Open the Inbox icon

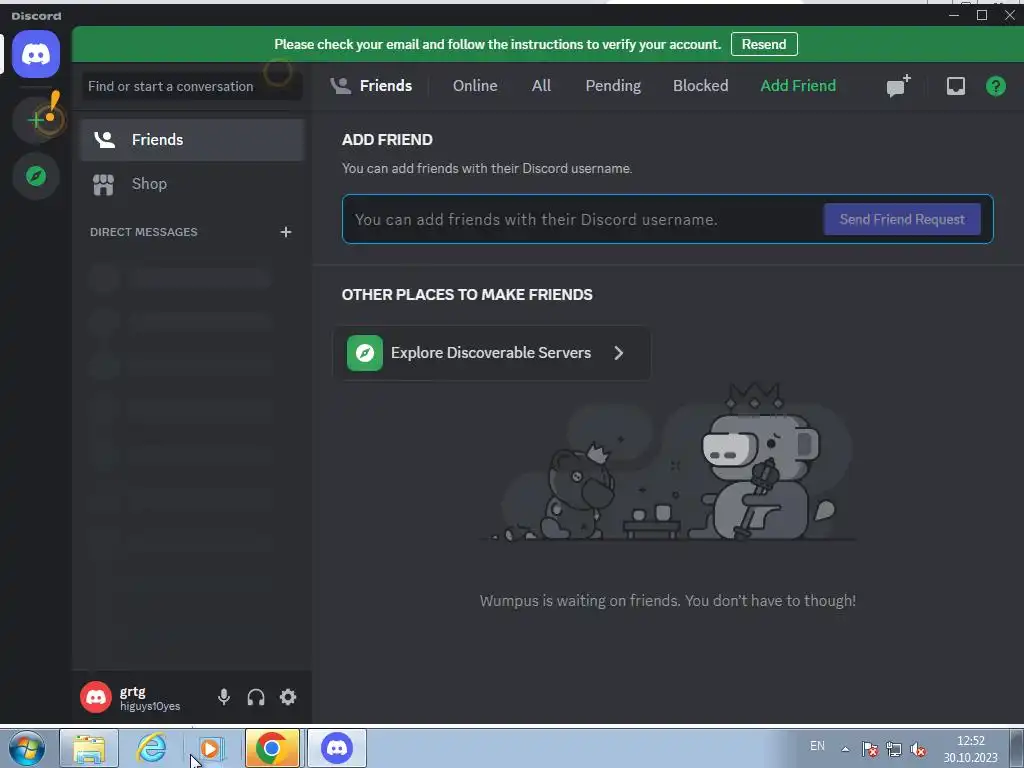[955, 86]
